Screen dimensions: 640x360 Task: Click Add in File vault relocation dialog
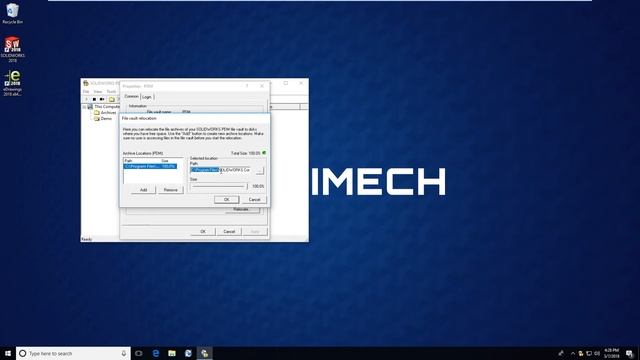click(x=143, y=190)
